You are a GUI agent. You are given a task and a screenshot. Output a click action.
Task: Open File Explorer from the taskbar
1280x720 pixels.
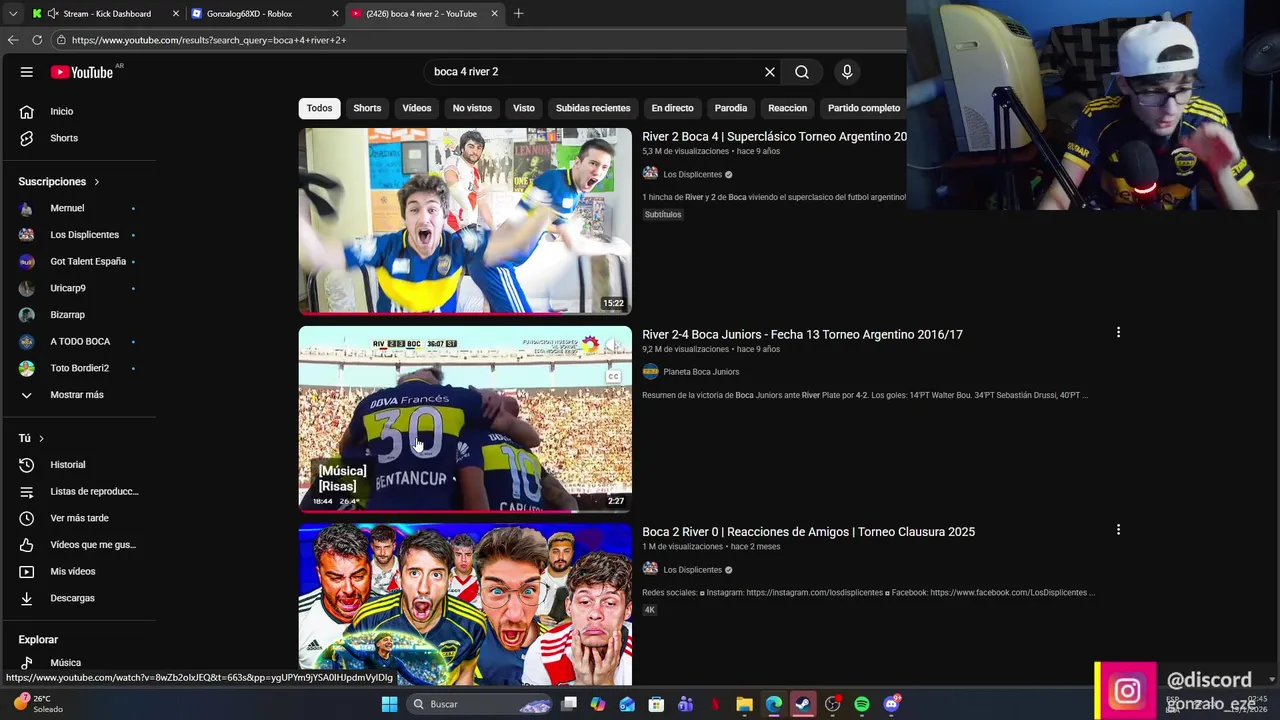point(744,704)
